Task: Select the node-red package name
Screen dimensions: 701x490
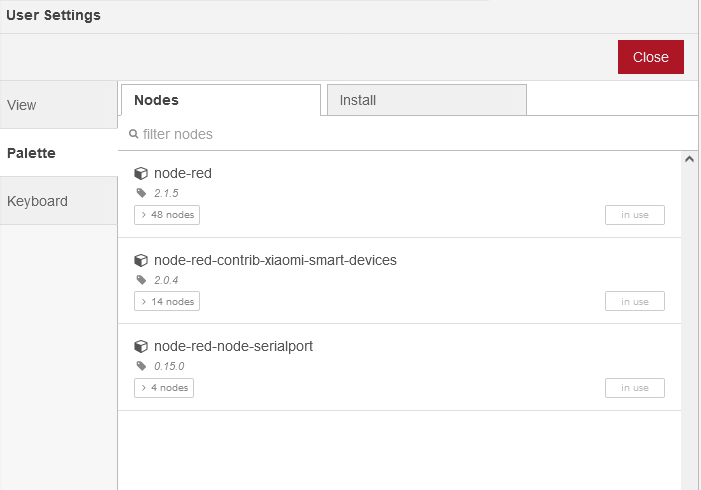Action: point(183,173)
